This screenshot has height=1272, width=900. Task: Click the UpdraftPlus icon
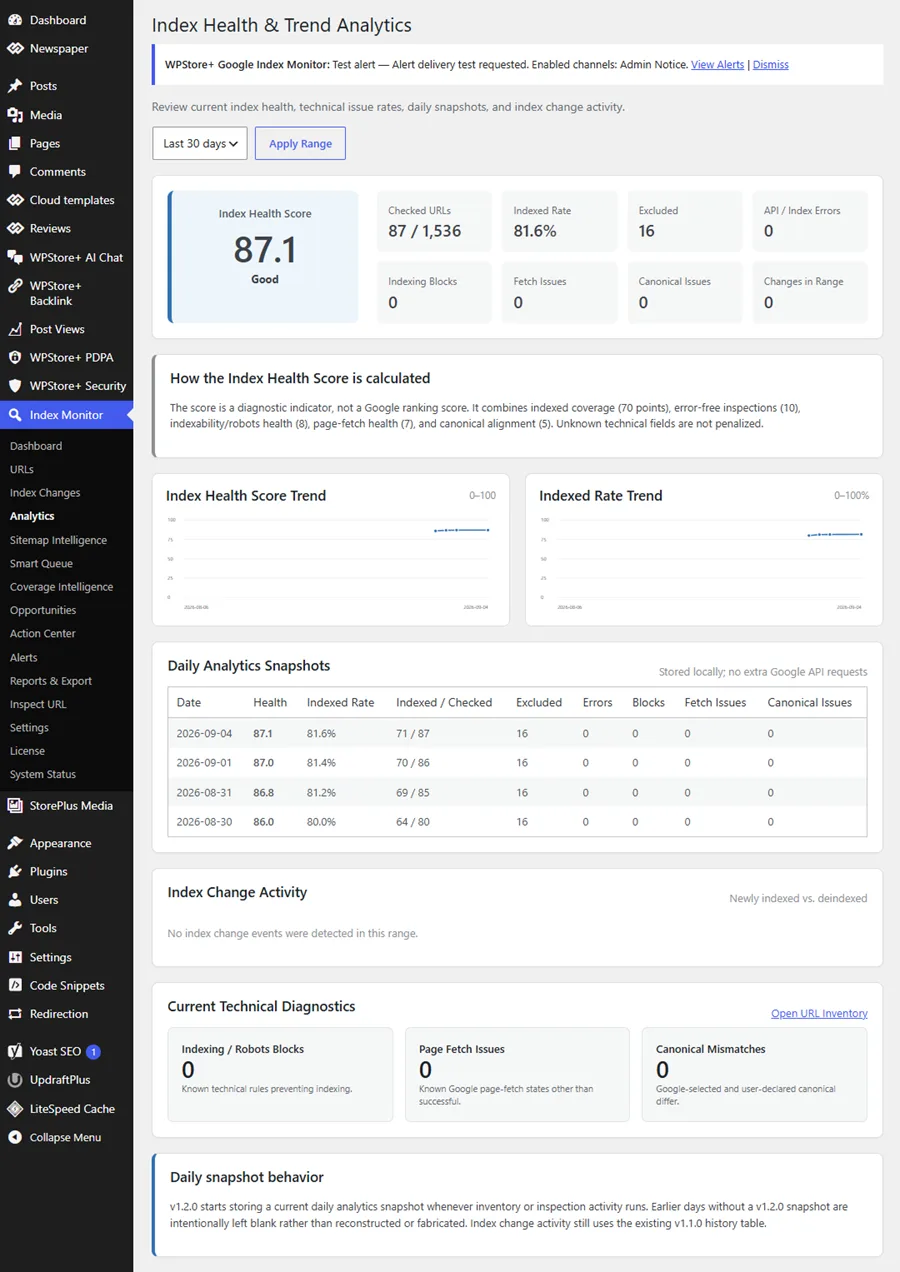[15, 1080]
